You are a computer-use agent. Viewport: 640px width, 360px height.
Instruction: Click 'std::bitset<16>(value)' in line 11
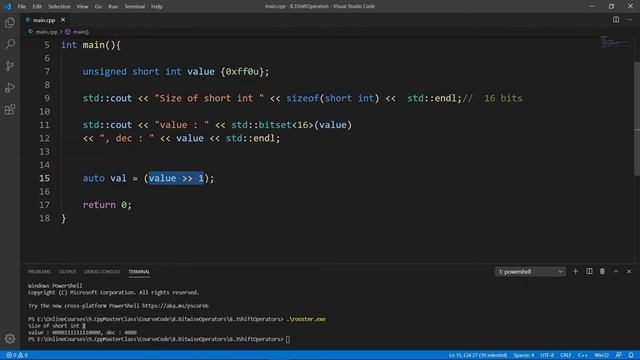coord(291,125)
